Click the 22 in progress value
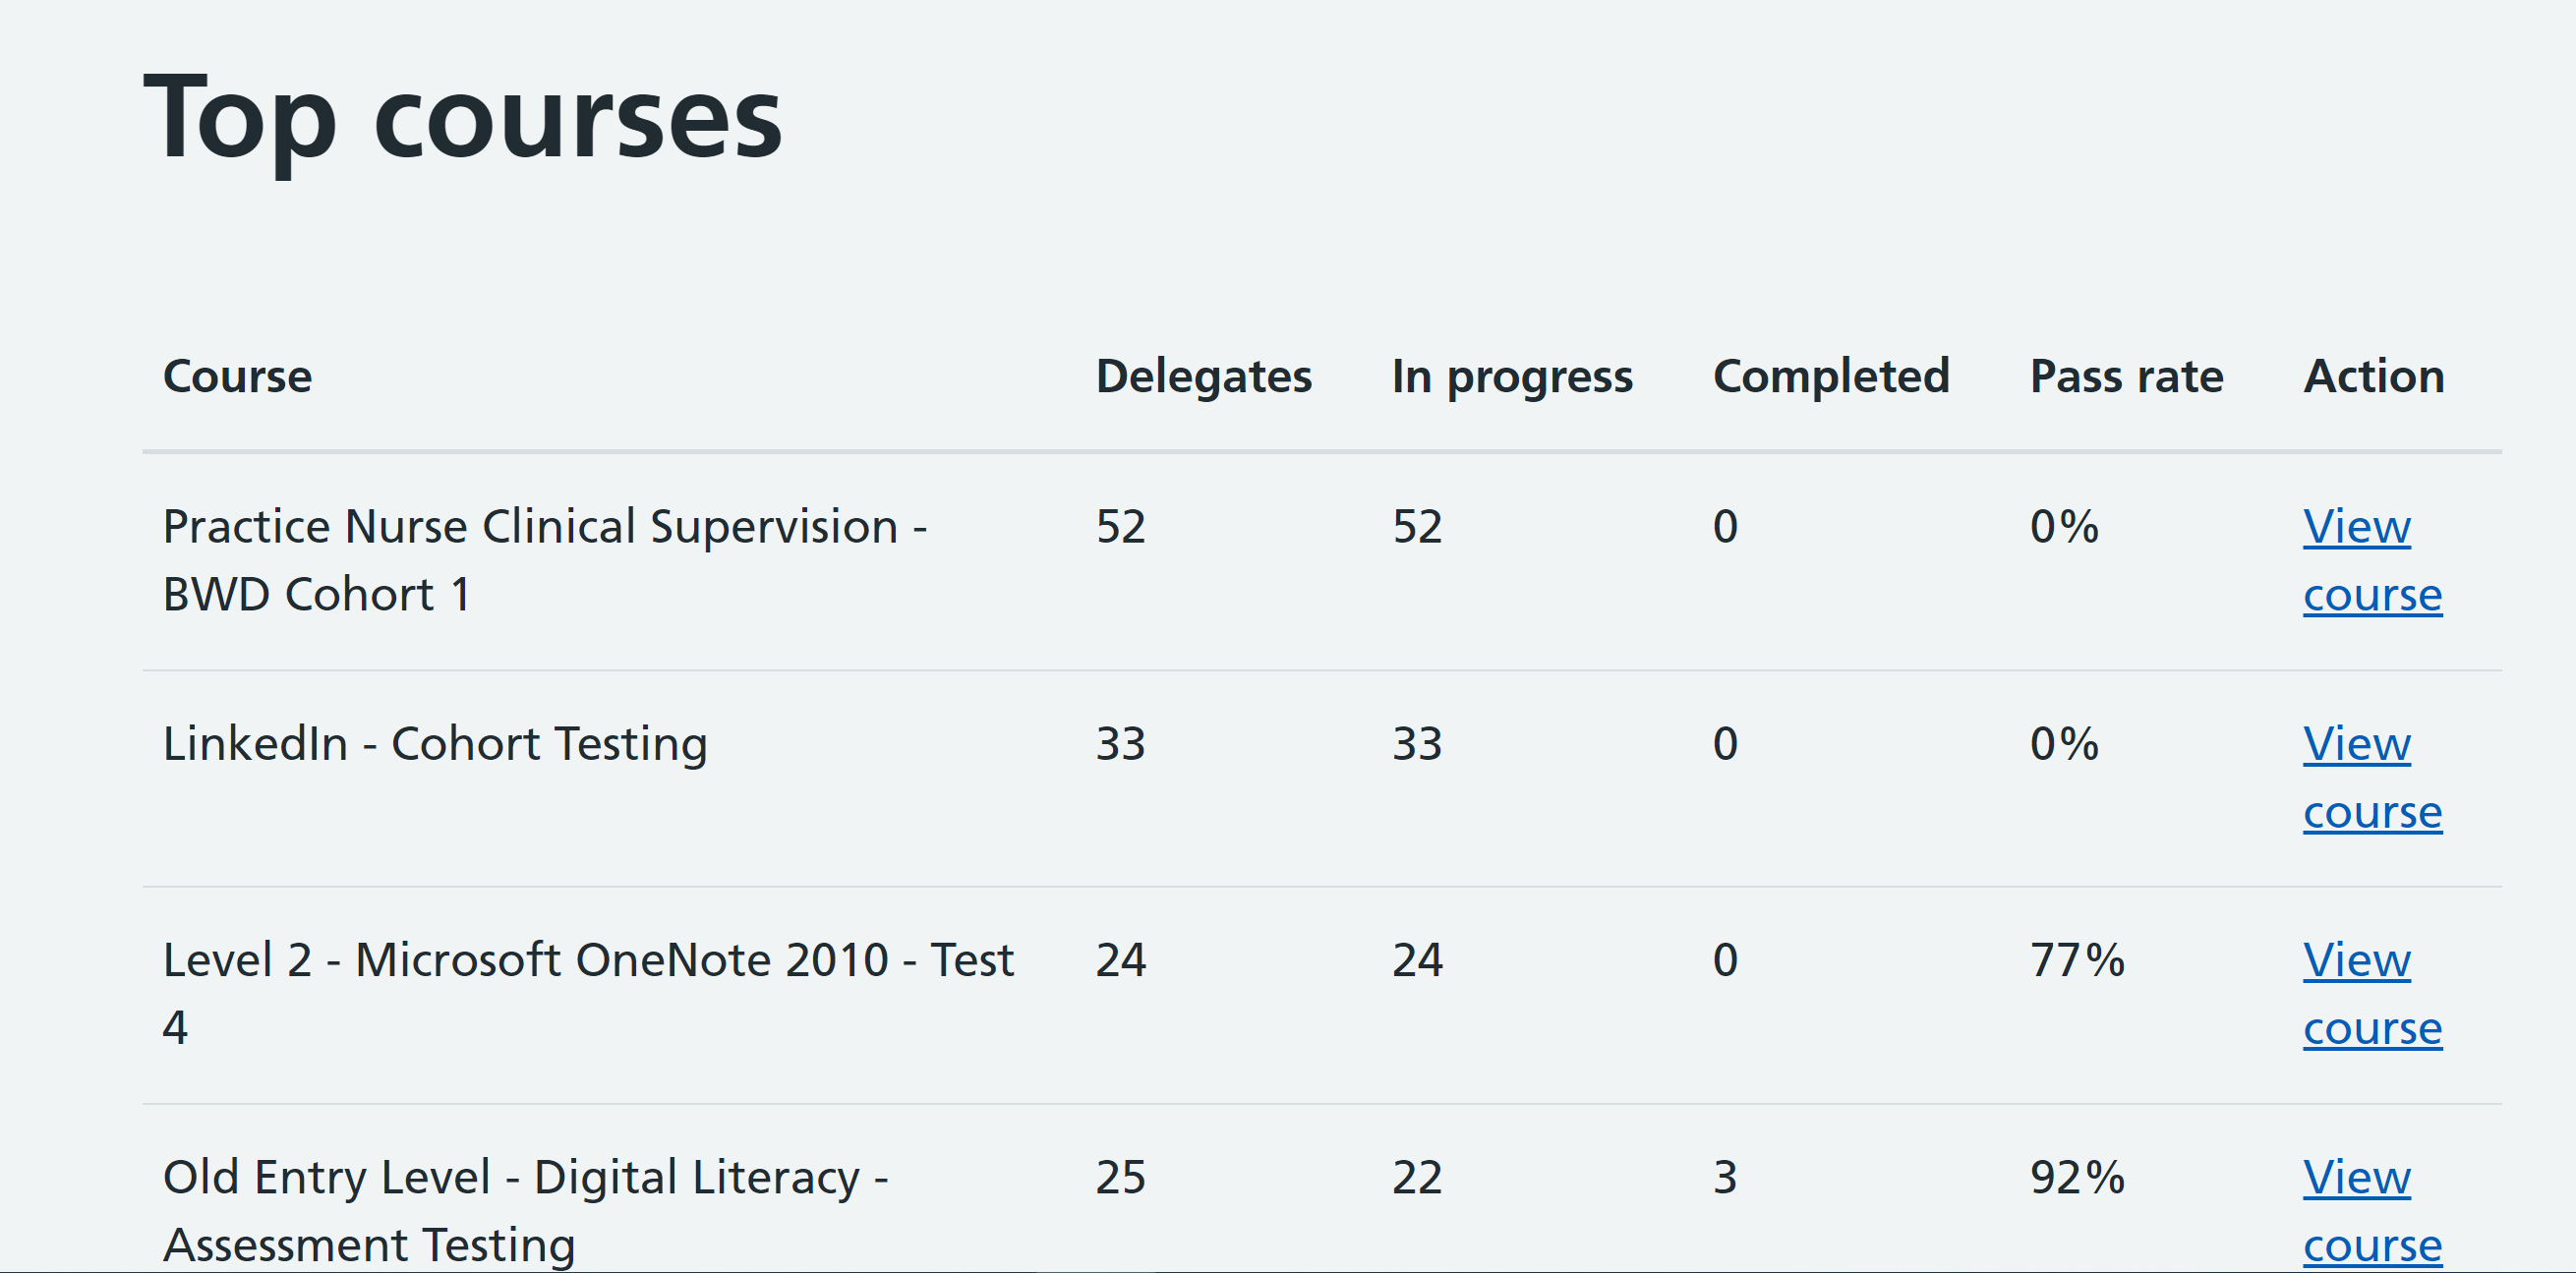The height and width of the screenshot is (1273, 2576). (1417, 1178)
